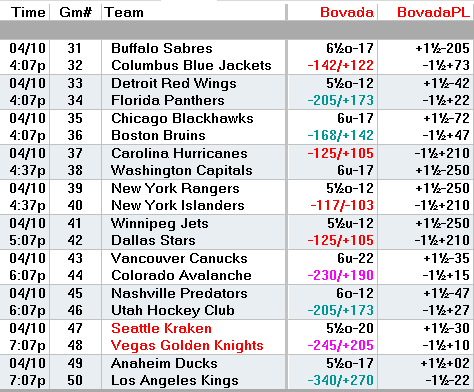The height and width of the screenshot is (392, 474).
Task: Click Carolina Hurricanes odds -125/+105
Action: [x=340, y=153]
